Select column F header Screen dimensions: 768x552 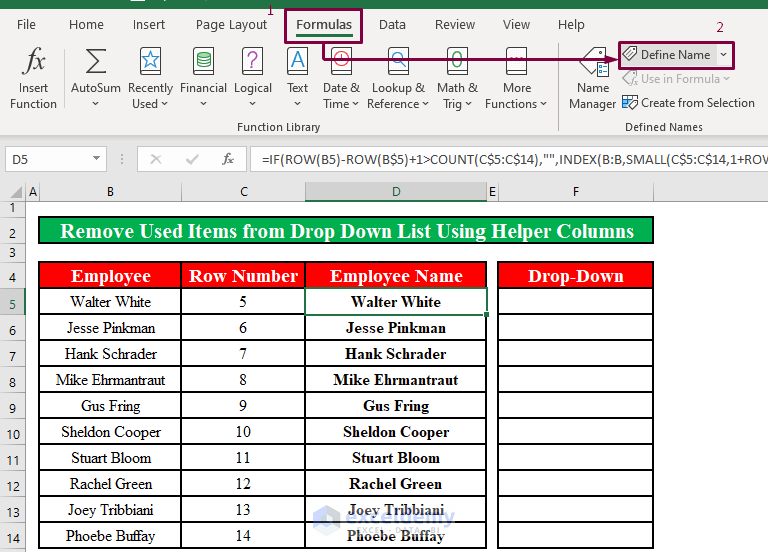point(576,192)
